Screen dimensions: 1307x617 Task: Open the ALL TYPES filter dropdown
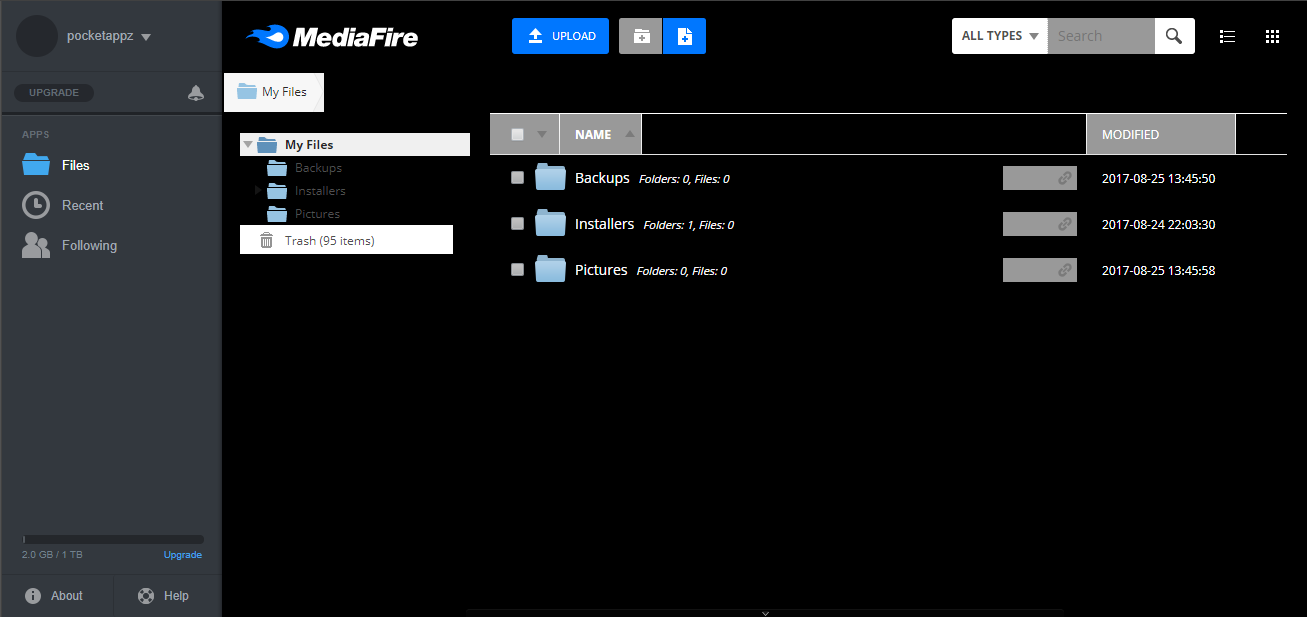point(998,35)
